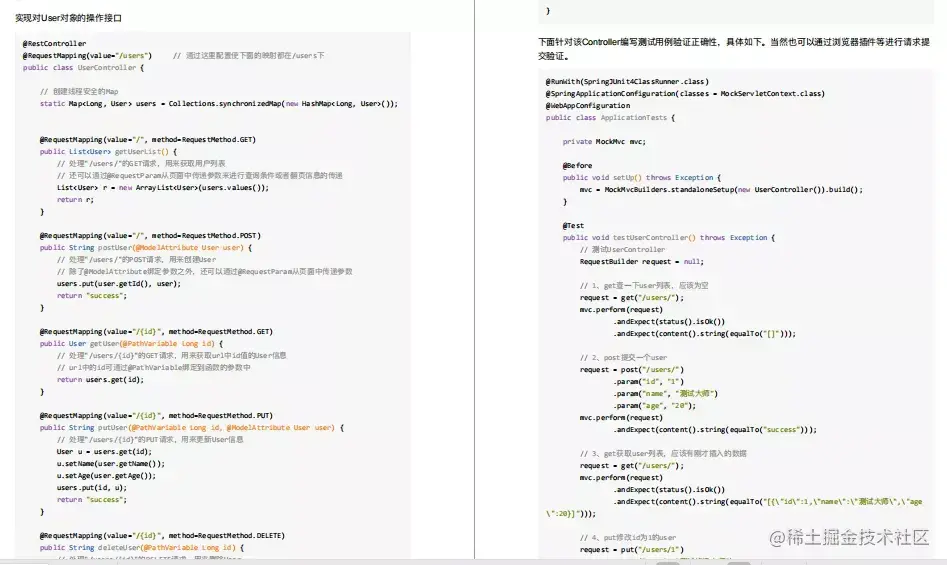947x565 pixels.
Task: Click the line with equalTo("success")
Action: [x=715, y=430]
